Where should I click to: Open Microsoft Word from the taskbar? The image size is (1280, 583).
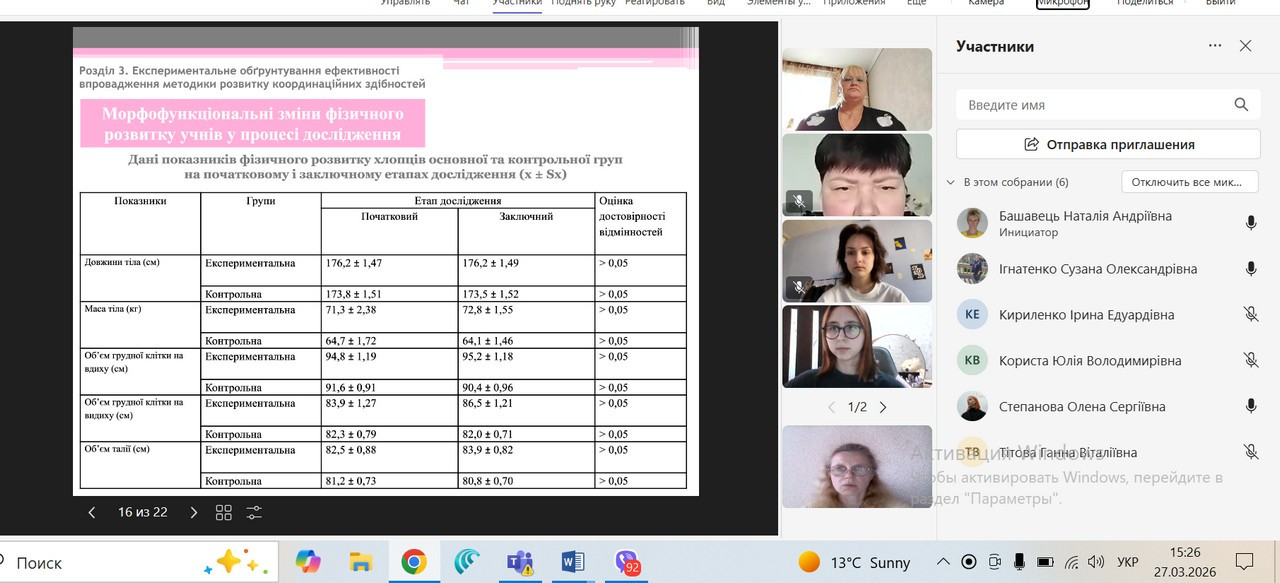(573, 562)
